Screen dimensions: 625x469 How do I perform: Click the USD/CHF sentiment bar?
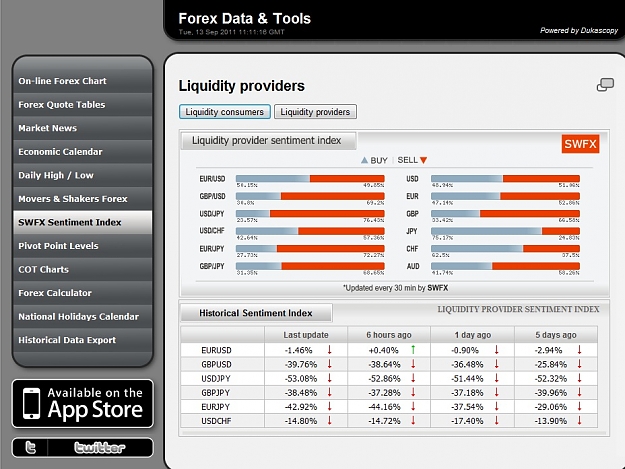pos(310,231)
